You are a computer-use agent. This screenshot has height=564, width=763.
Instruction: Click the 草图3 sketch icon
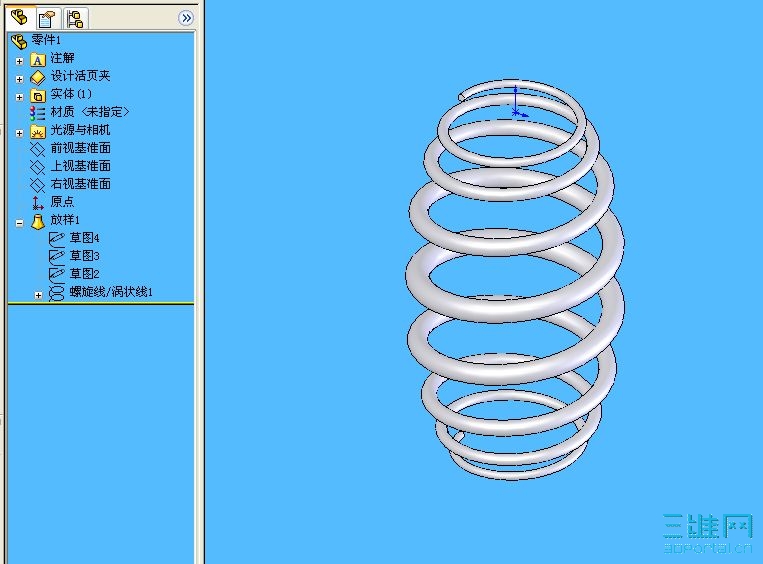(56, 256)
